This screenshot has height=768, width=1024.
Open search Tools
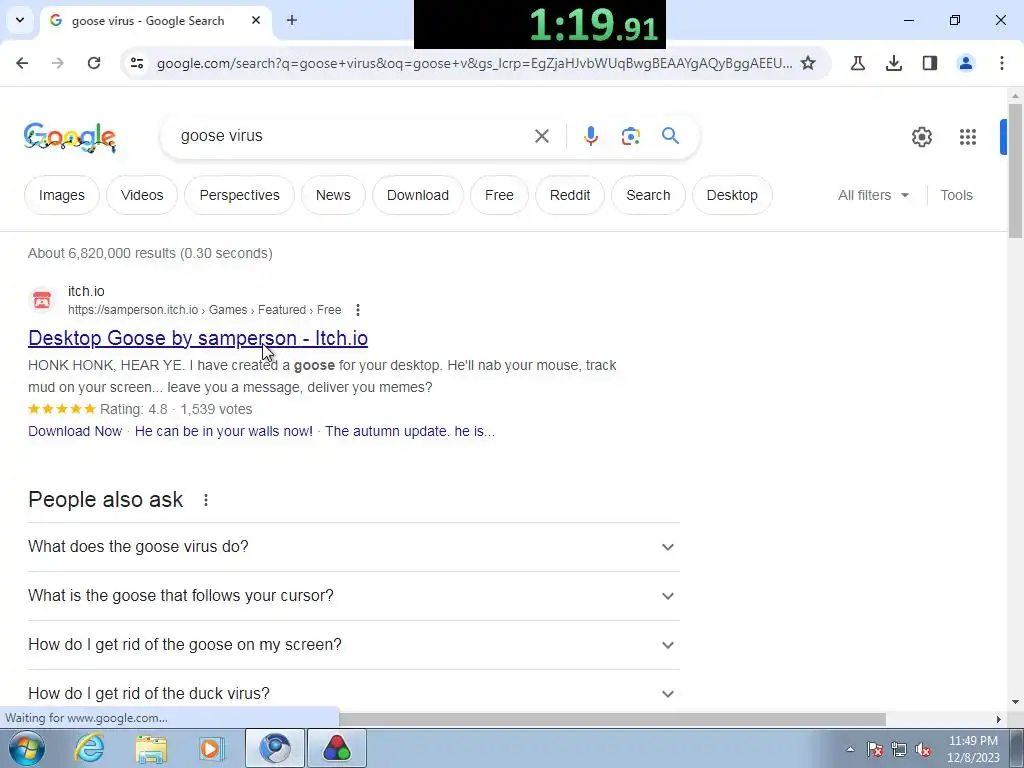956,195
